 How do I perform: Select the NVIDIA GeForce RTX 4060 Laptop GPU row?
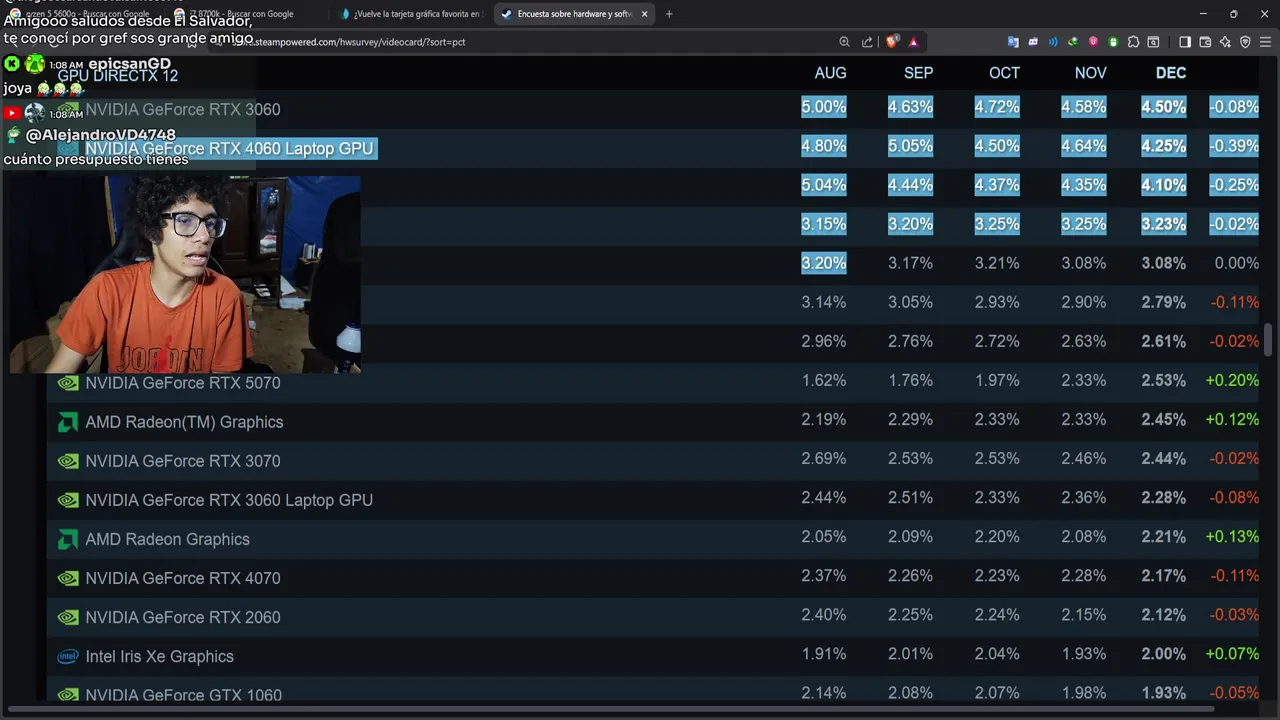coord(229,148)
